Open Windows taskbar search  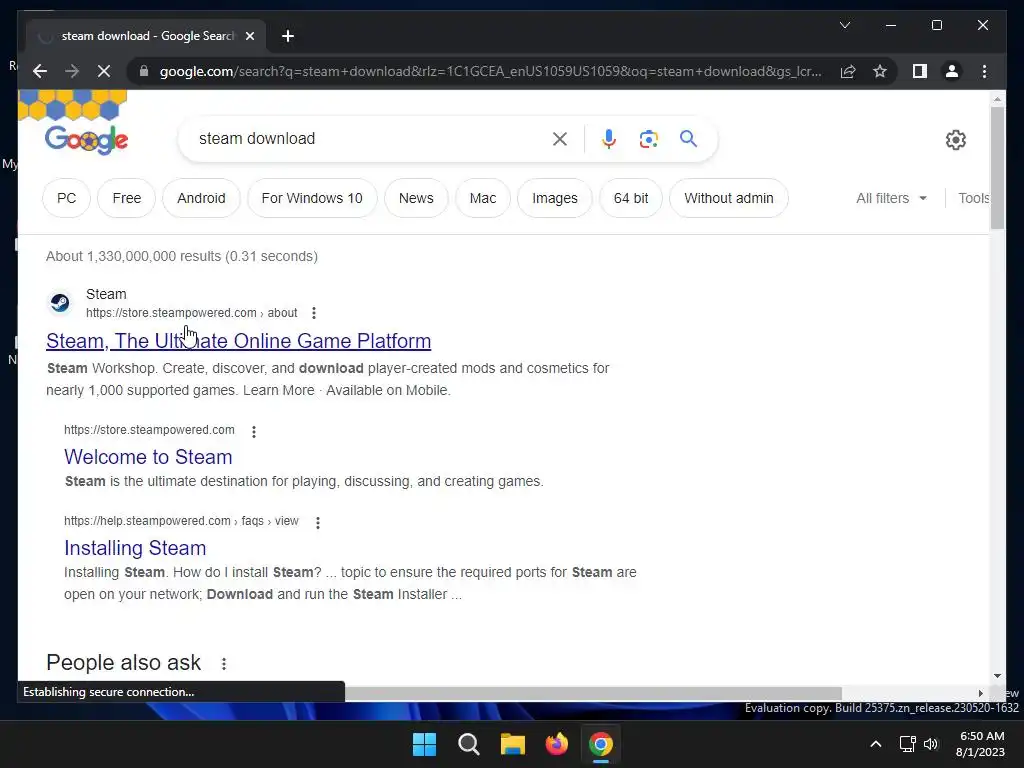[x=468, y=744]
